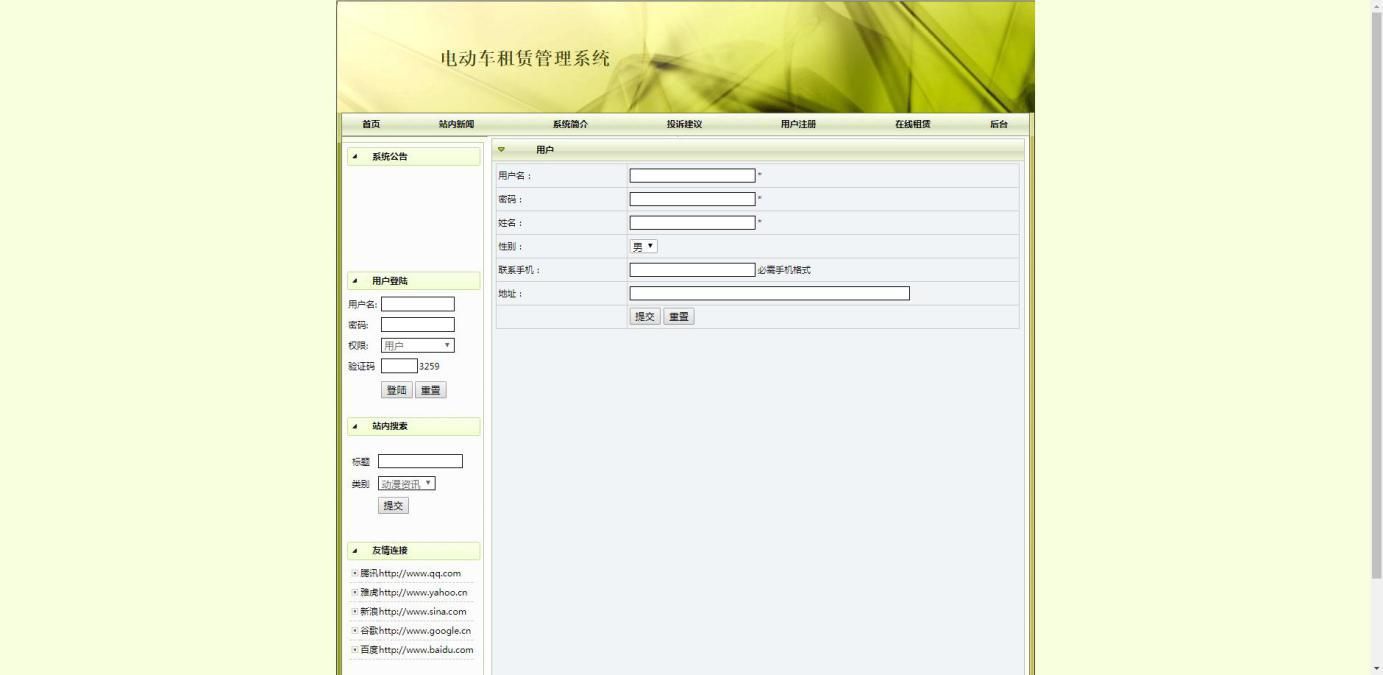This screenshot has height=675, width=1383.
Task: Open the 雅虎 http://www.yahoo.cn link
Action: pyautogui.click(x=414, y=592)
